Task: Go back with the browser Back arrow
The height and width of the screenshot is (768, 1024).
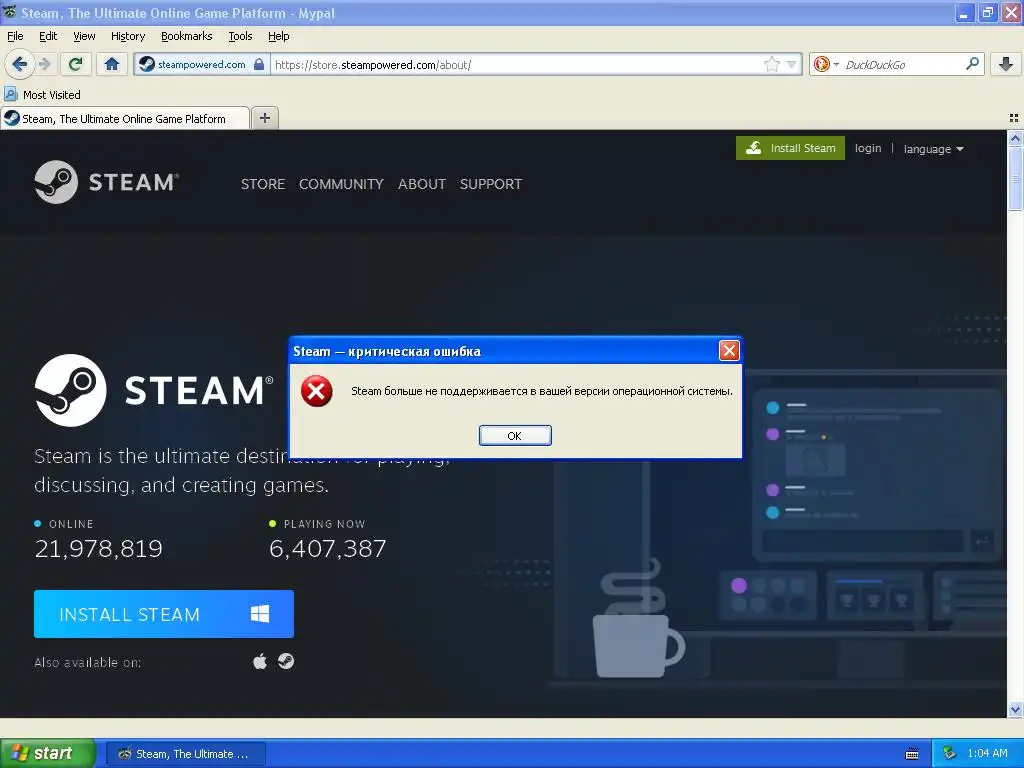Action: (x=19, y=64)
